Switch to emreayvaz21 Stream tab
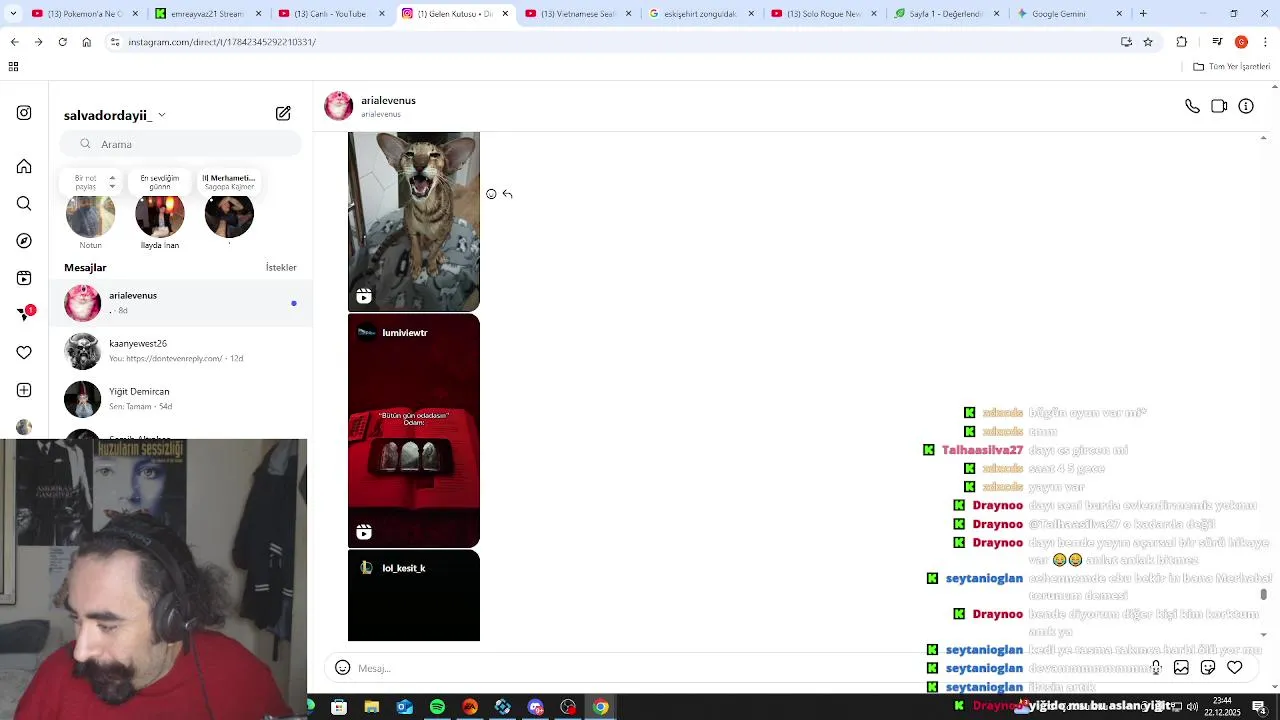The width and height of the screenshot is (1280, 720). coord(207,14)
